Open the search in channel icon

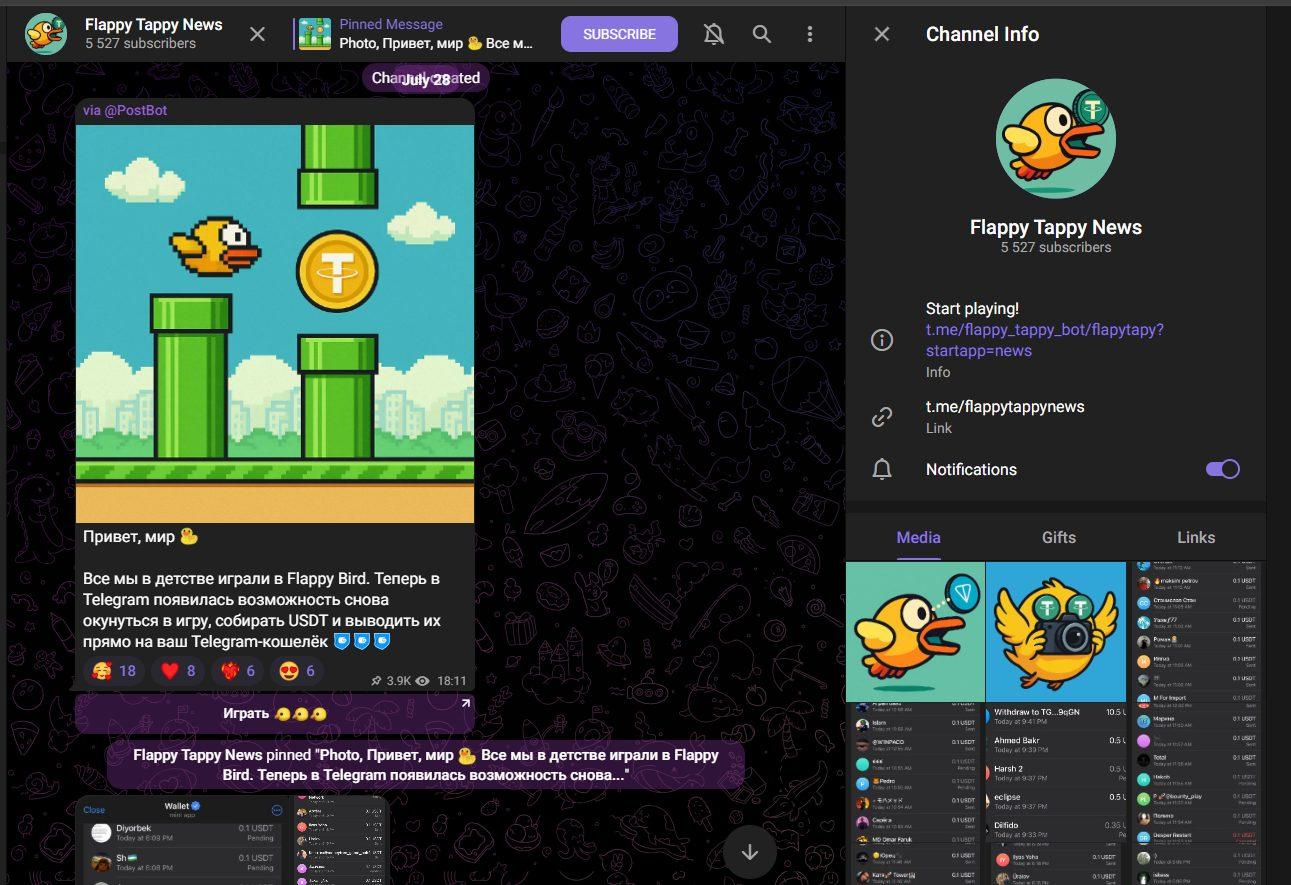point(762,34)
